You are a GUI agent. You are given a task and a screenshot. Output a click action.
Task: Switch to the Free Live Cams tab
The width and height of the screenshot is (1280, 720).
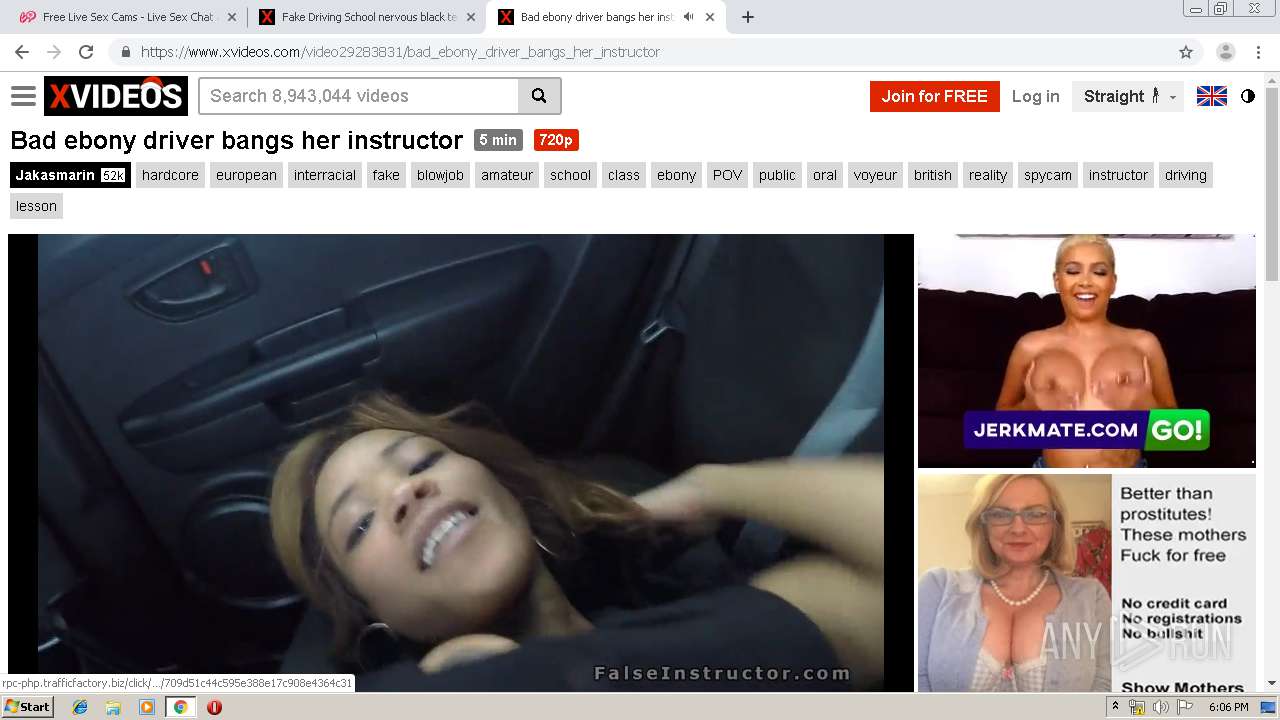tap(127, 17)
